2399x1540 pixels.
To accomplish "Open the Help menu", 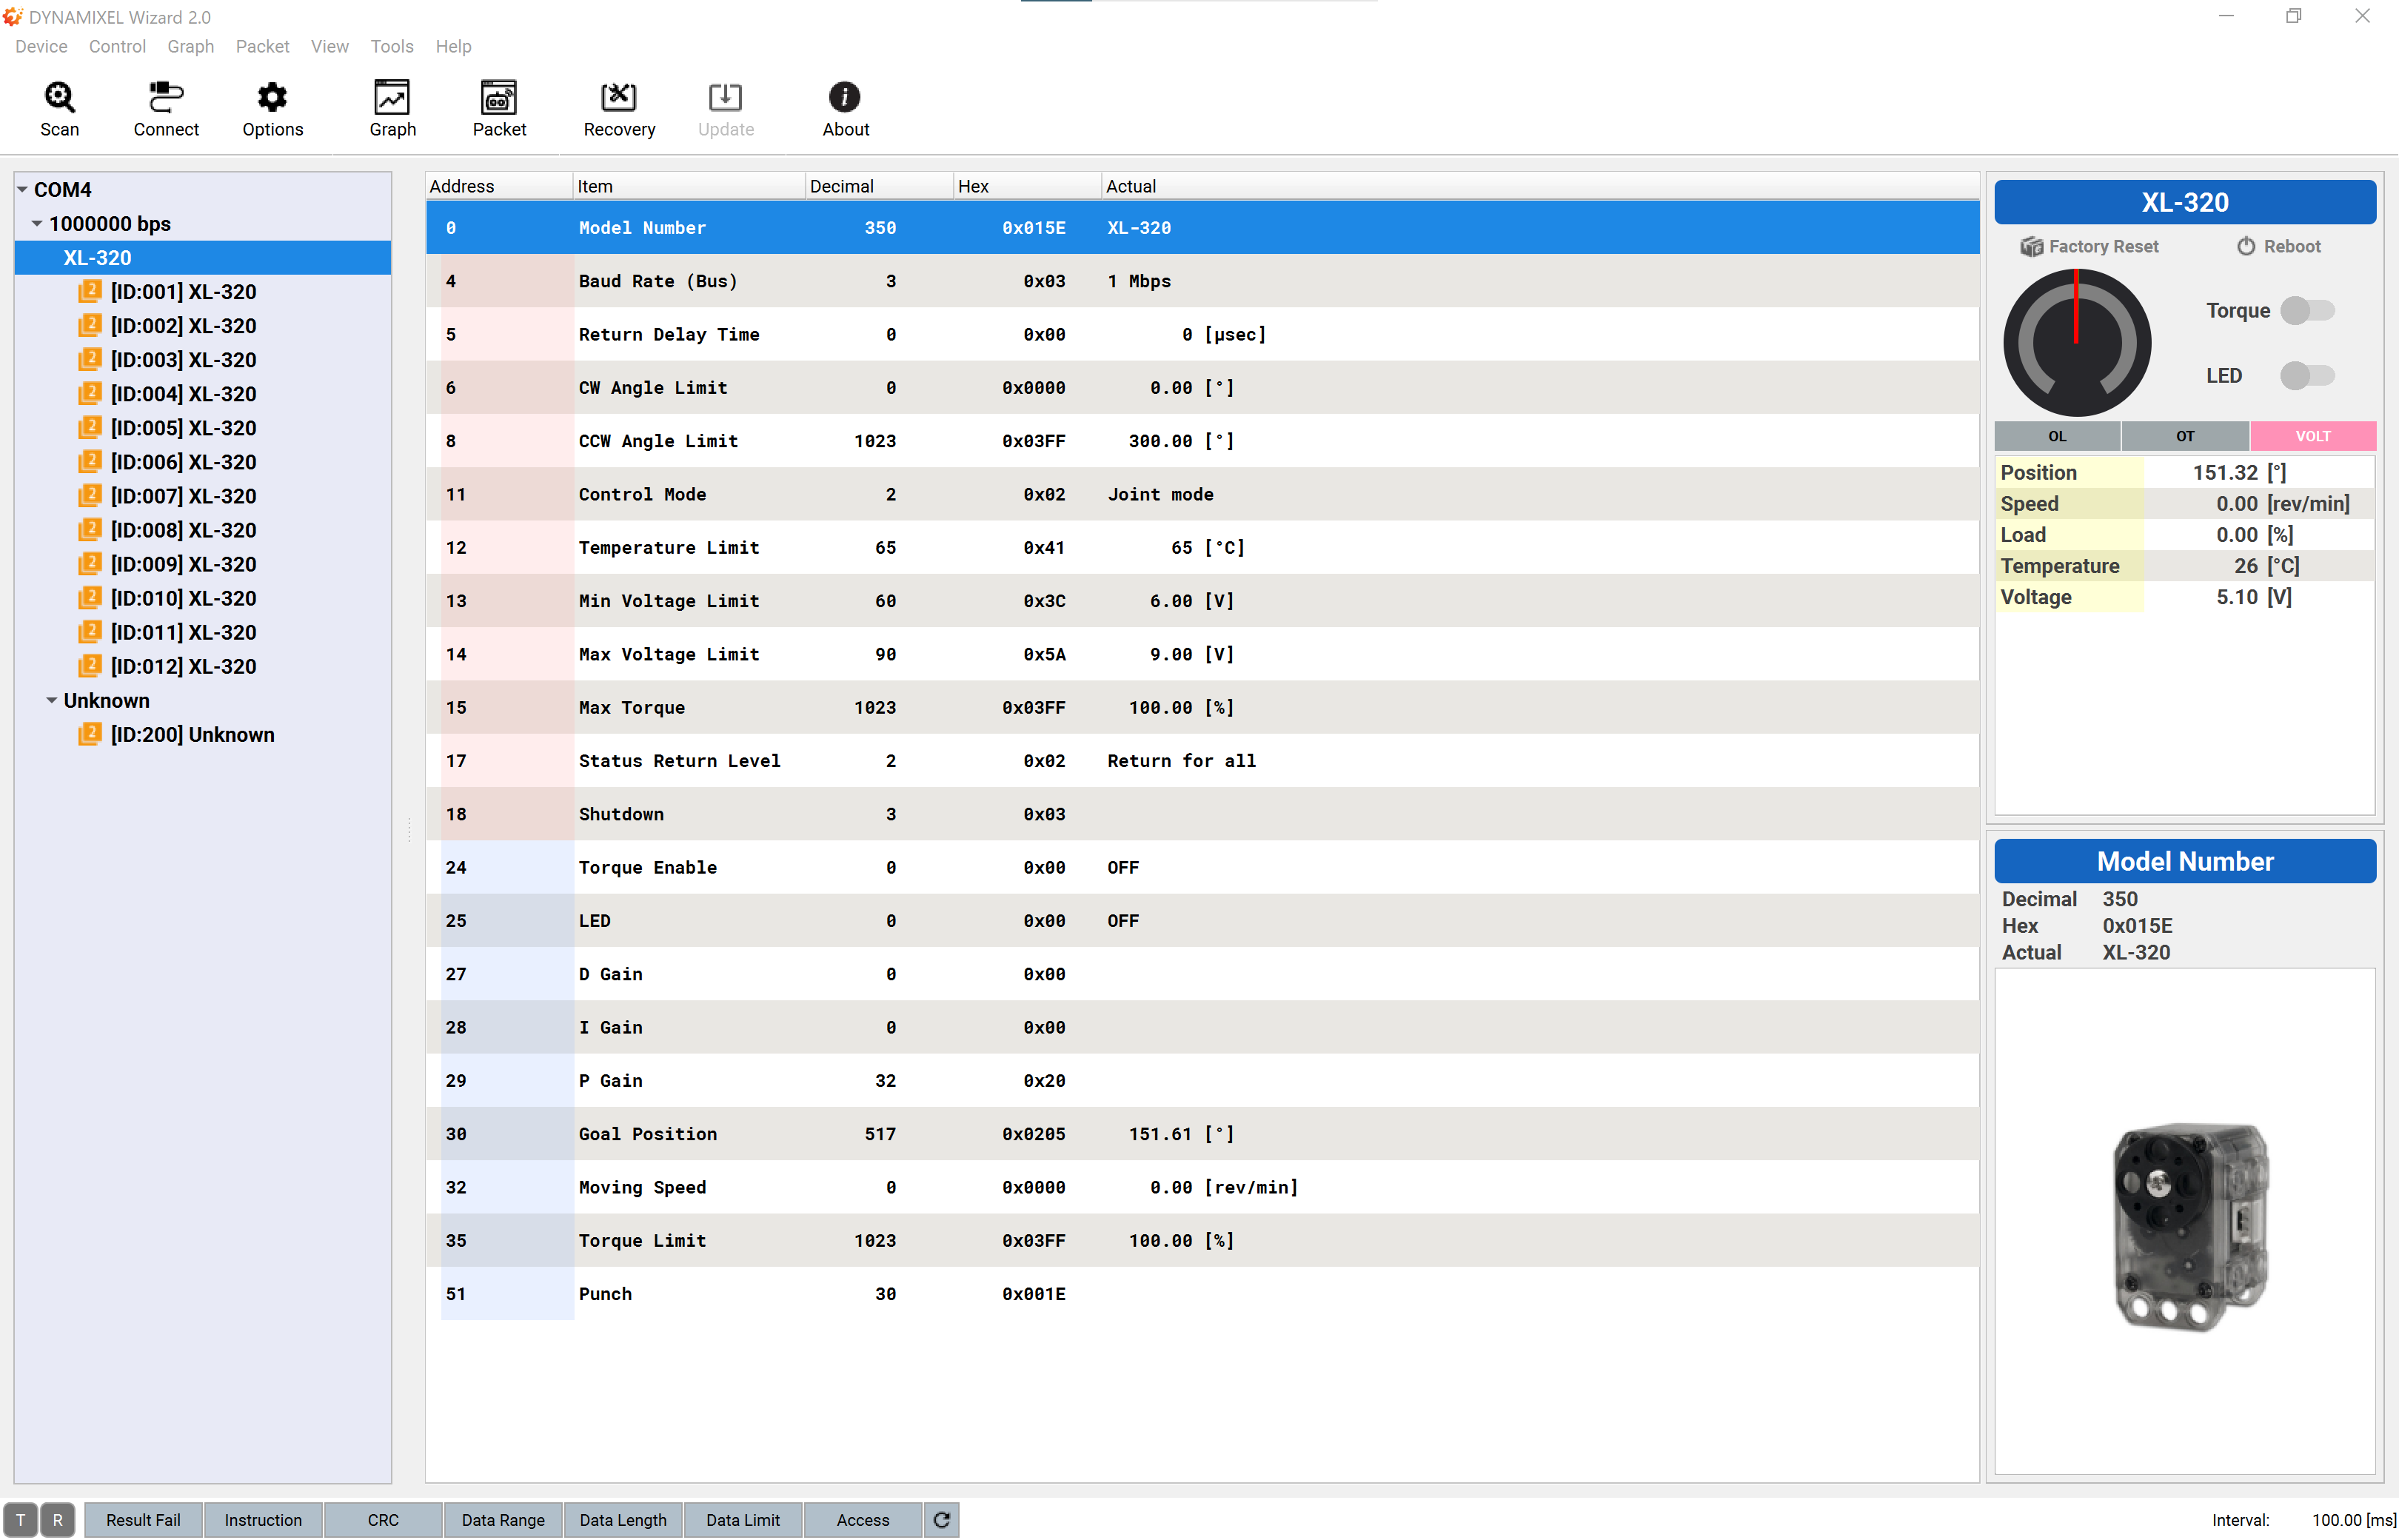I will (453, 46).
